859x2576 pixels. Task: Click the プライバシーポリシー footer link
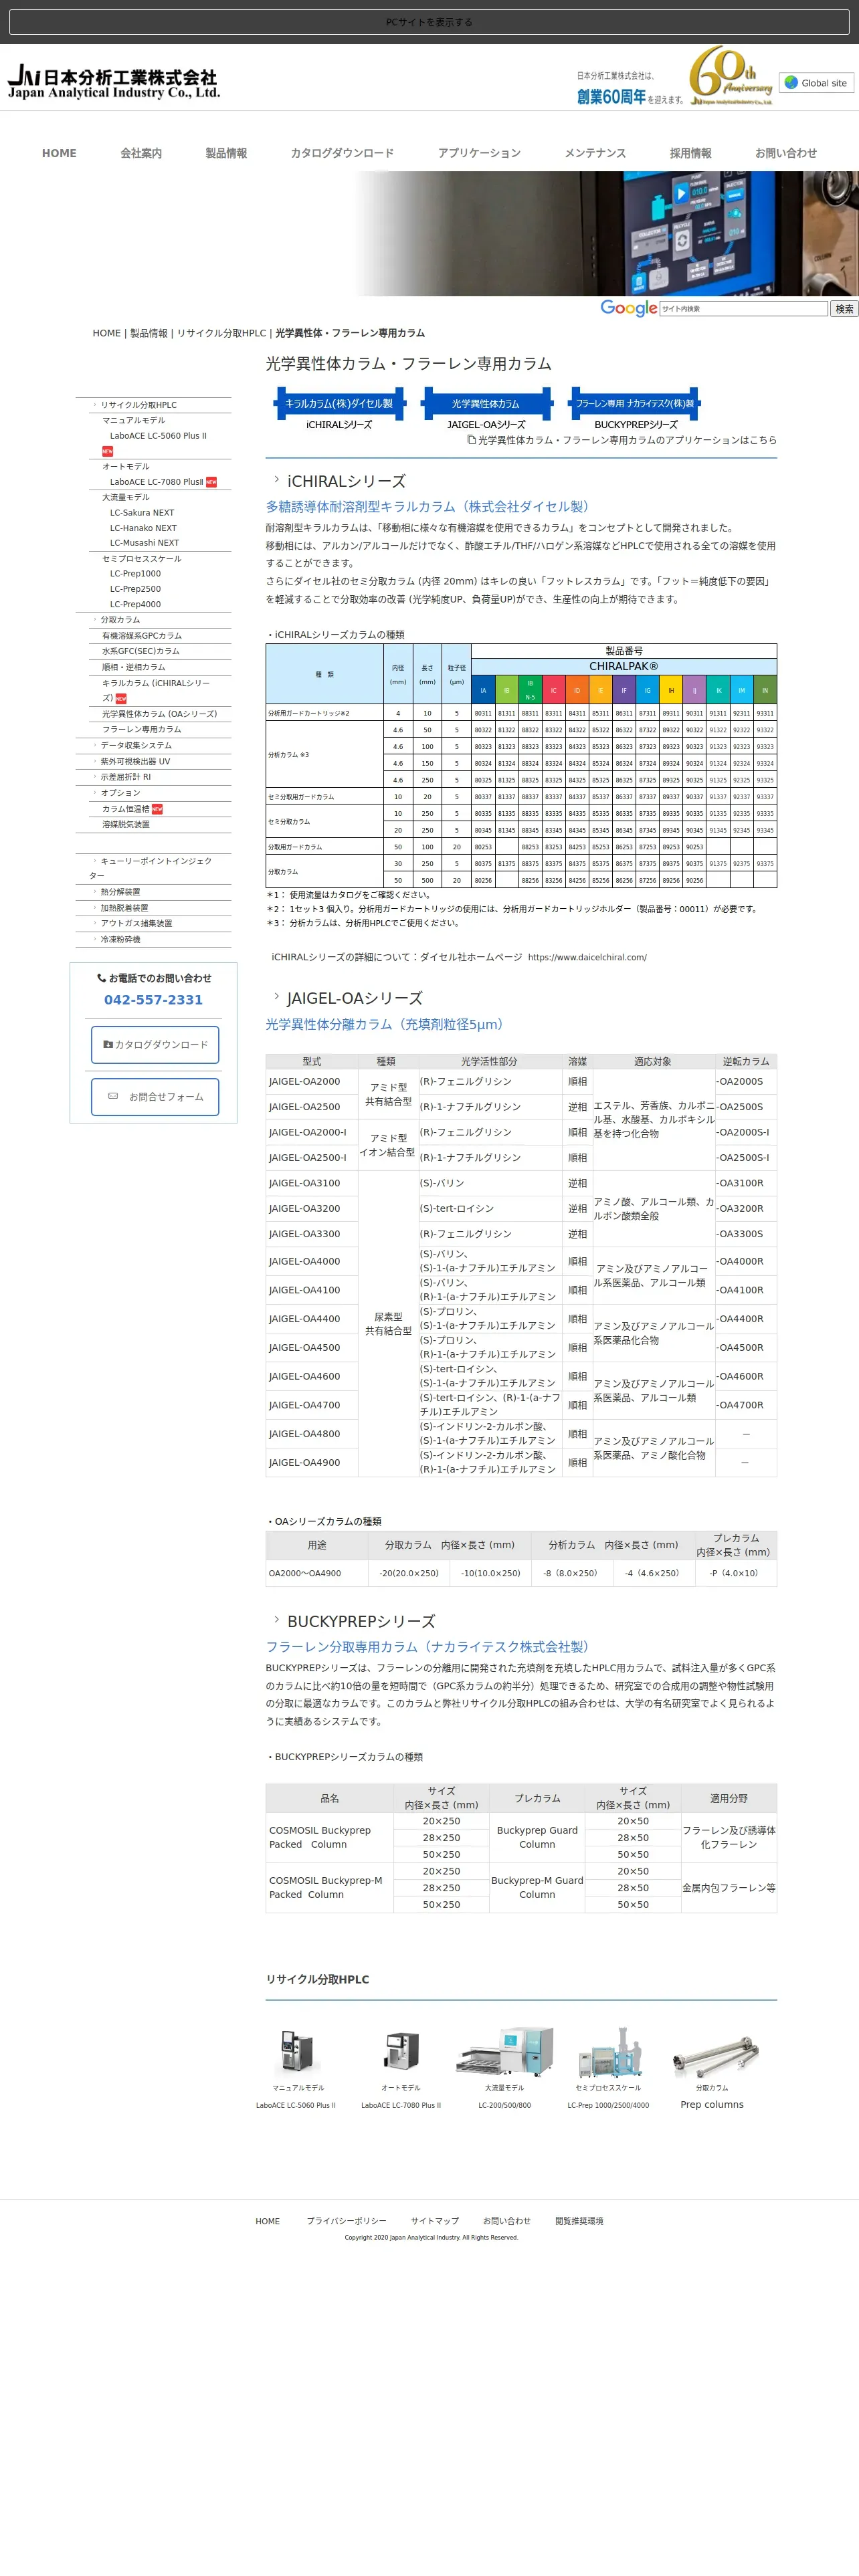(346, 2220)
